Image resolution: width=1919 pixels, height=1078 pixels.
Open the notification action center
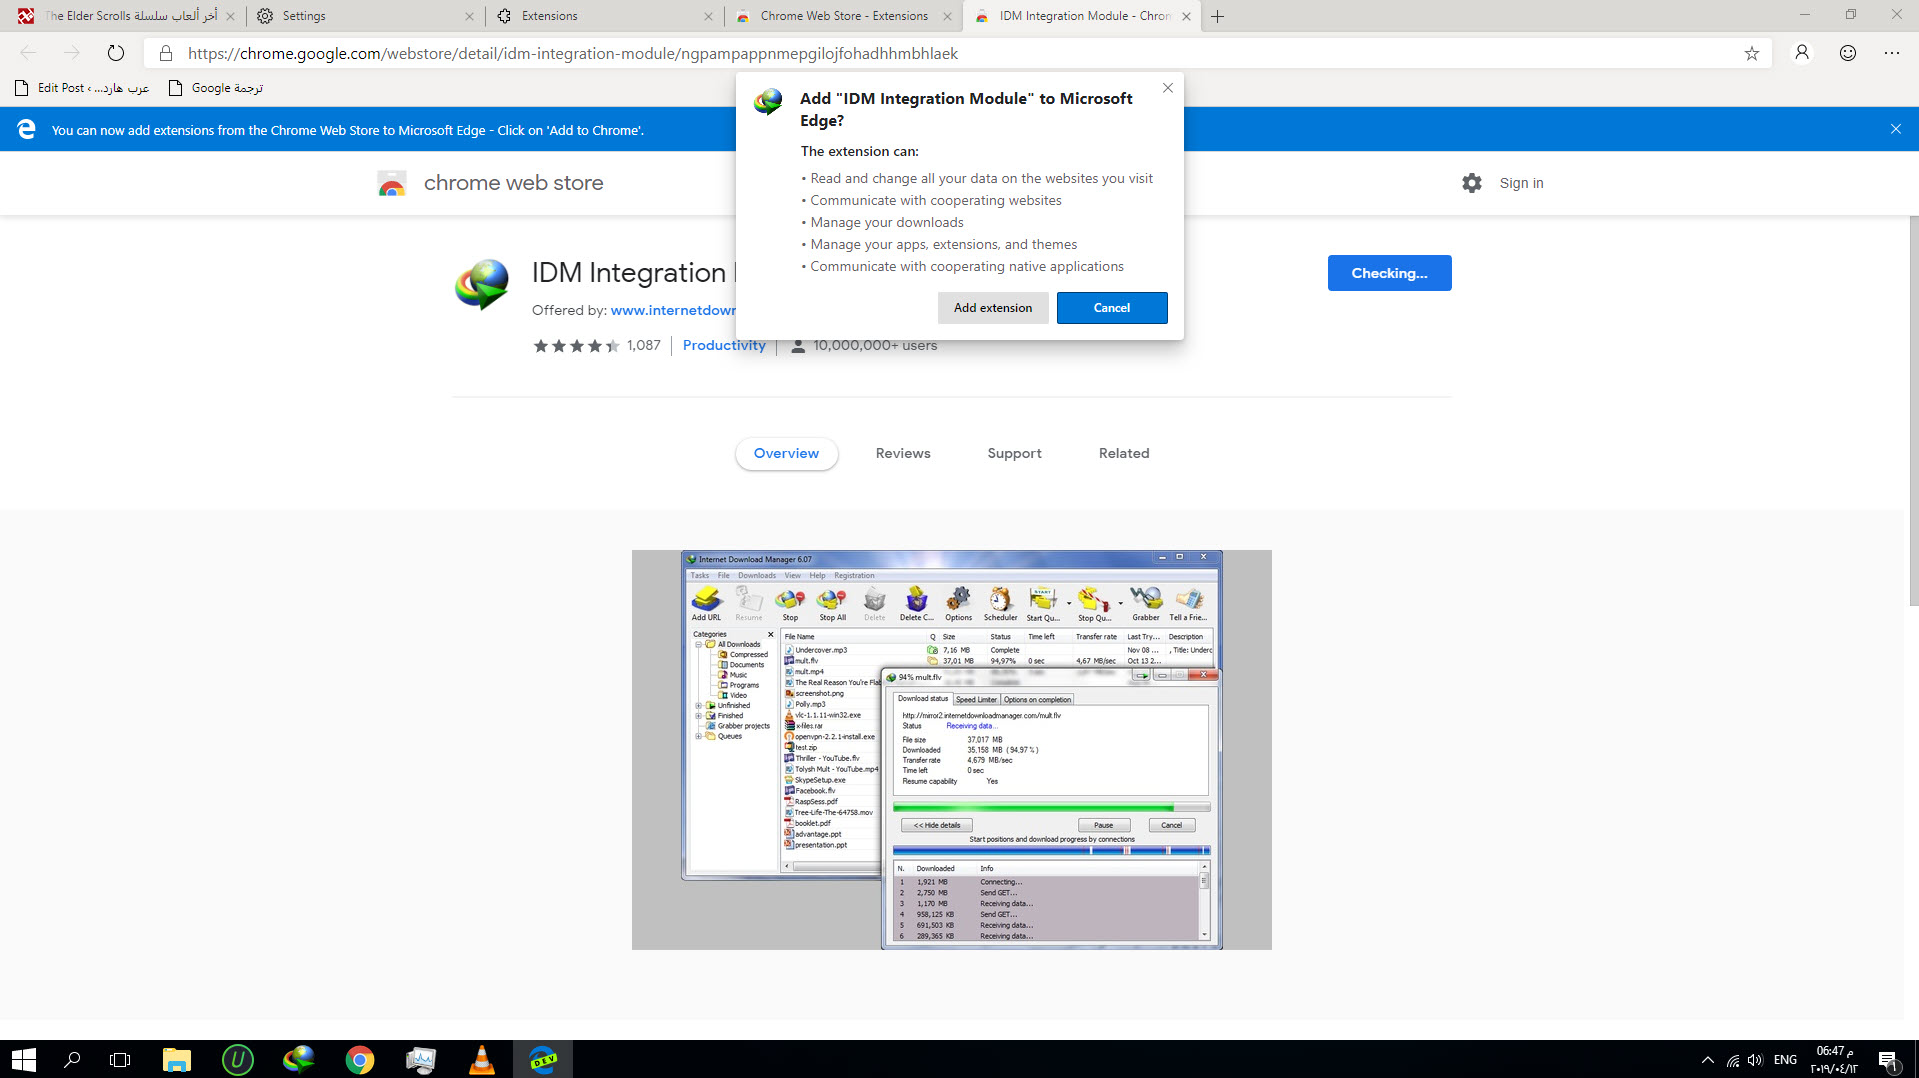pos(1888,1059)
